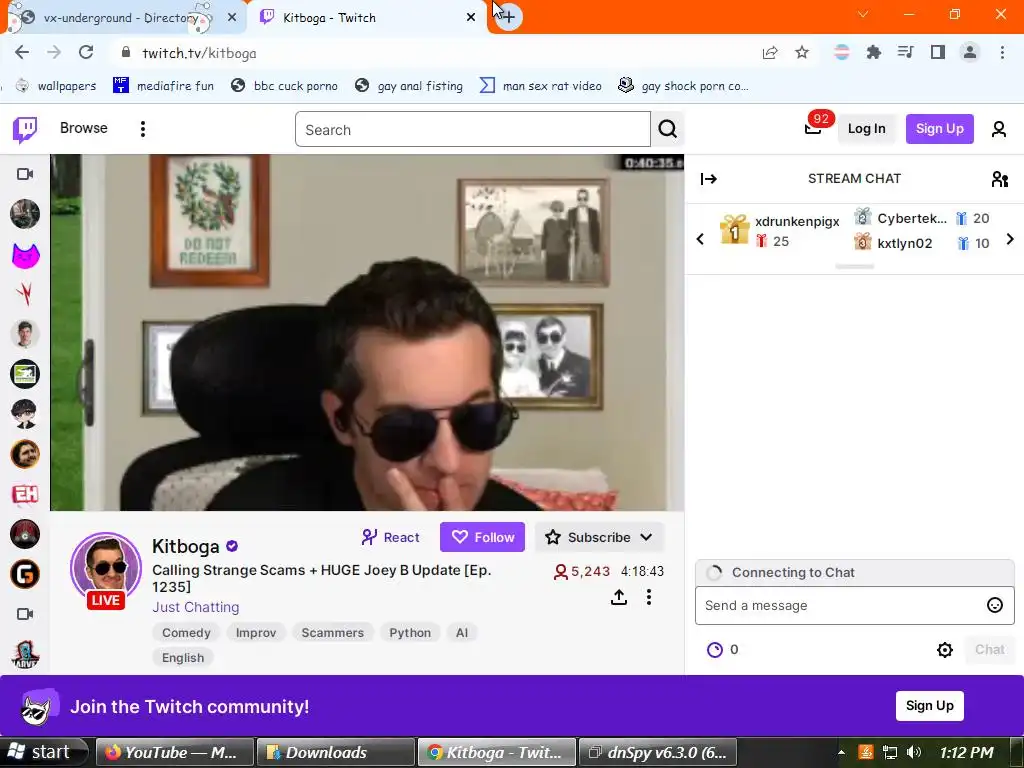
Task: Open the mediafire fun bookmark
Action: tap(163, 86)
